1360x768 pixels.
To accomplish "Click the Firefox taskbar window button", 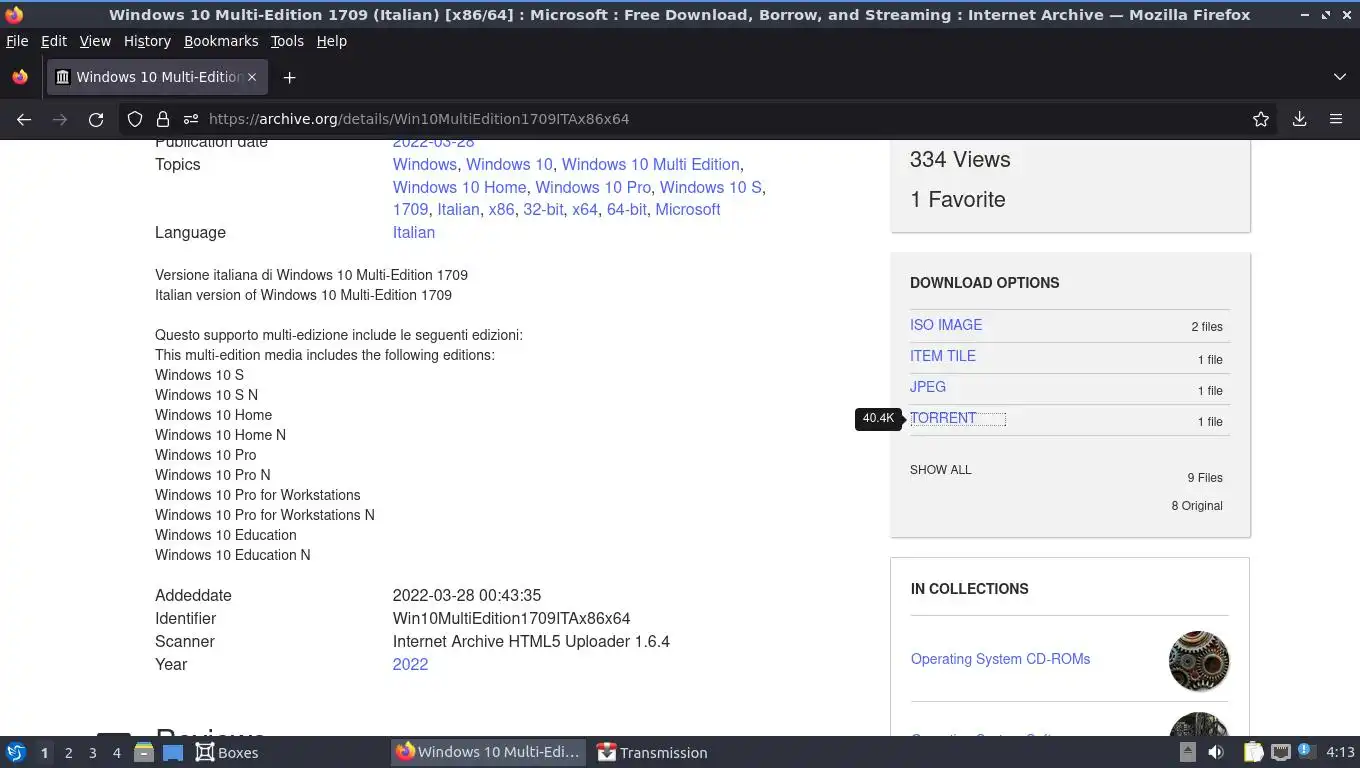I will [x=487, y=753].
